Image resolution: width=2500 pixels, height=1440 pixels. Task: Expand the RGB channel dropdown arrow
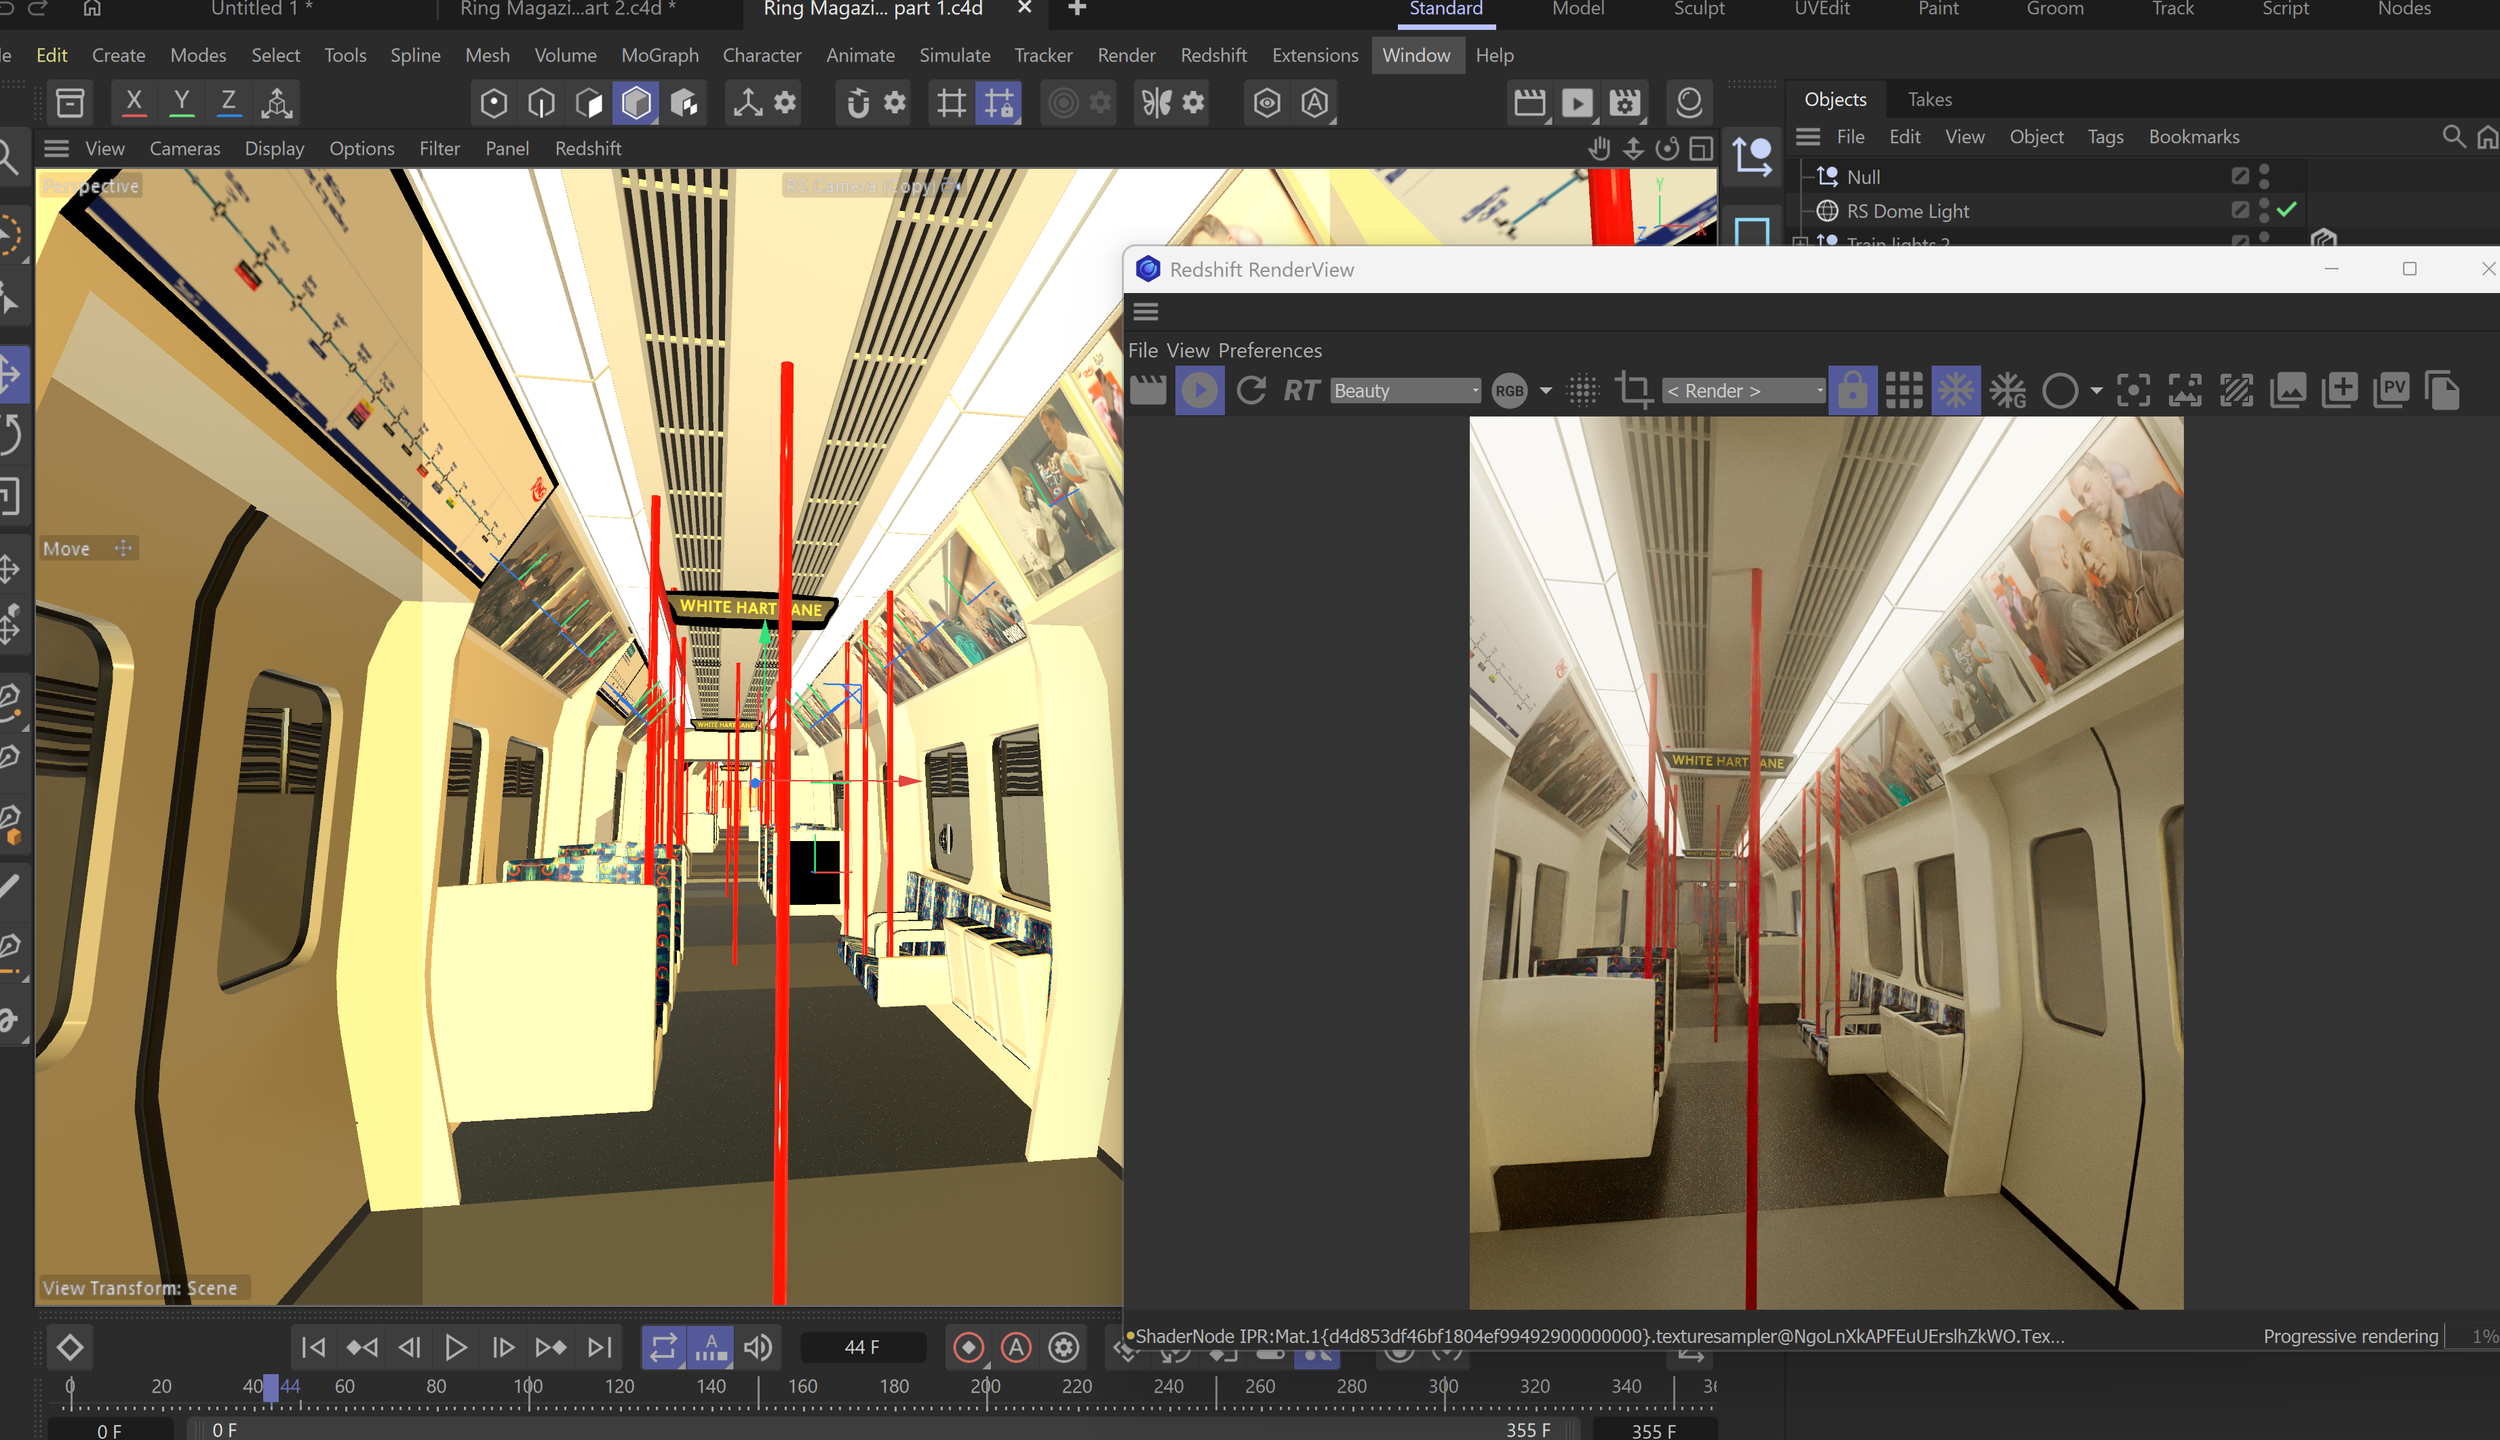click(1546, 391)
